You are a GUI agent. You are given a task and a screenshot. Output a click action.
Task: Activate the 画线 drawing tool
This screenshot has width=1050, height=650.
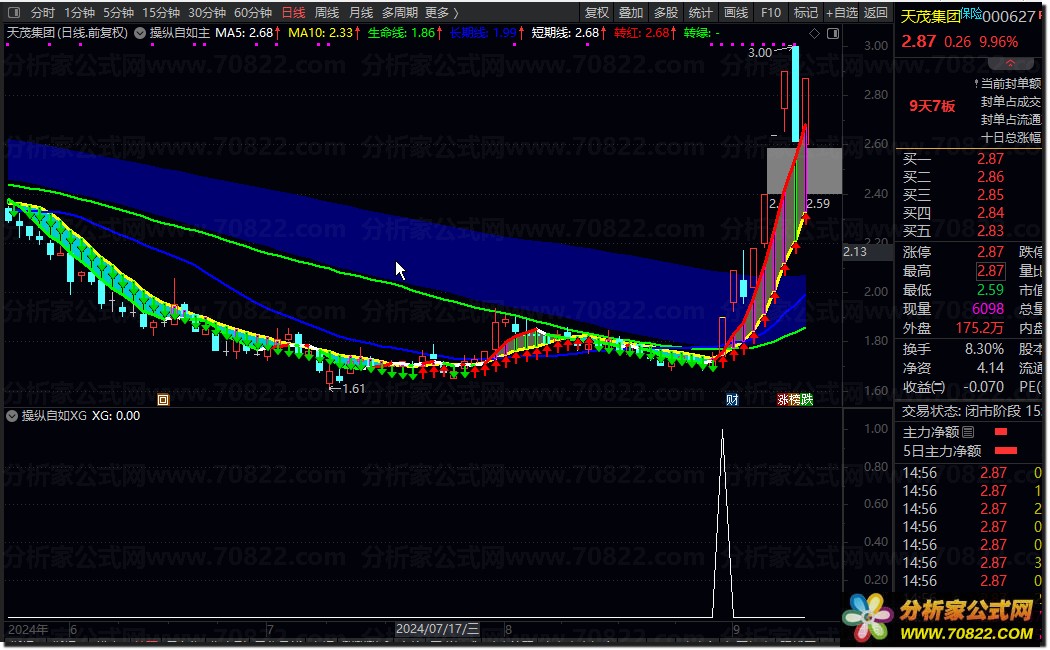(x=735, y=12)
